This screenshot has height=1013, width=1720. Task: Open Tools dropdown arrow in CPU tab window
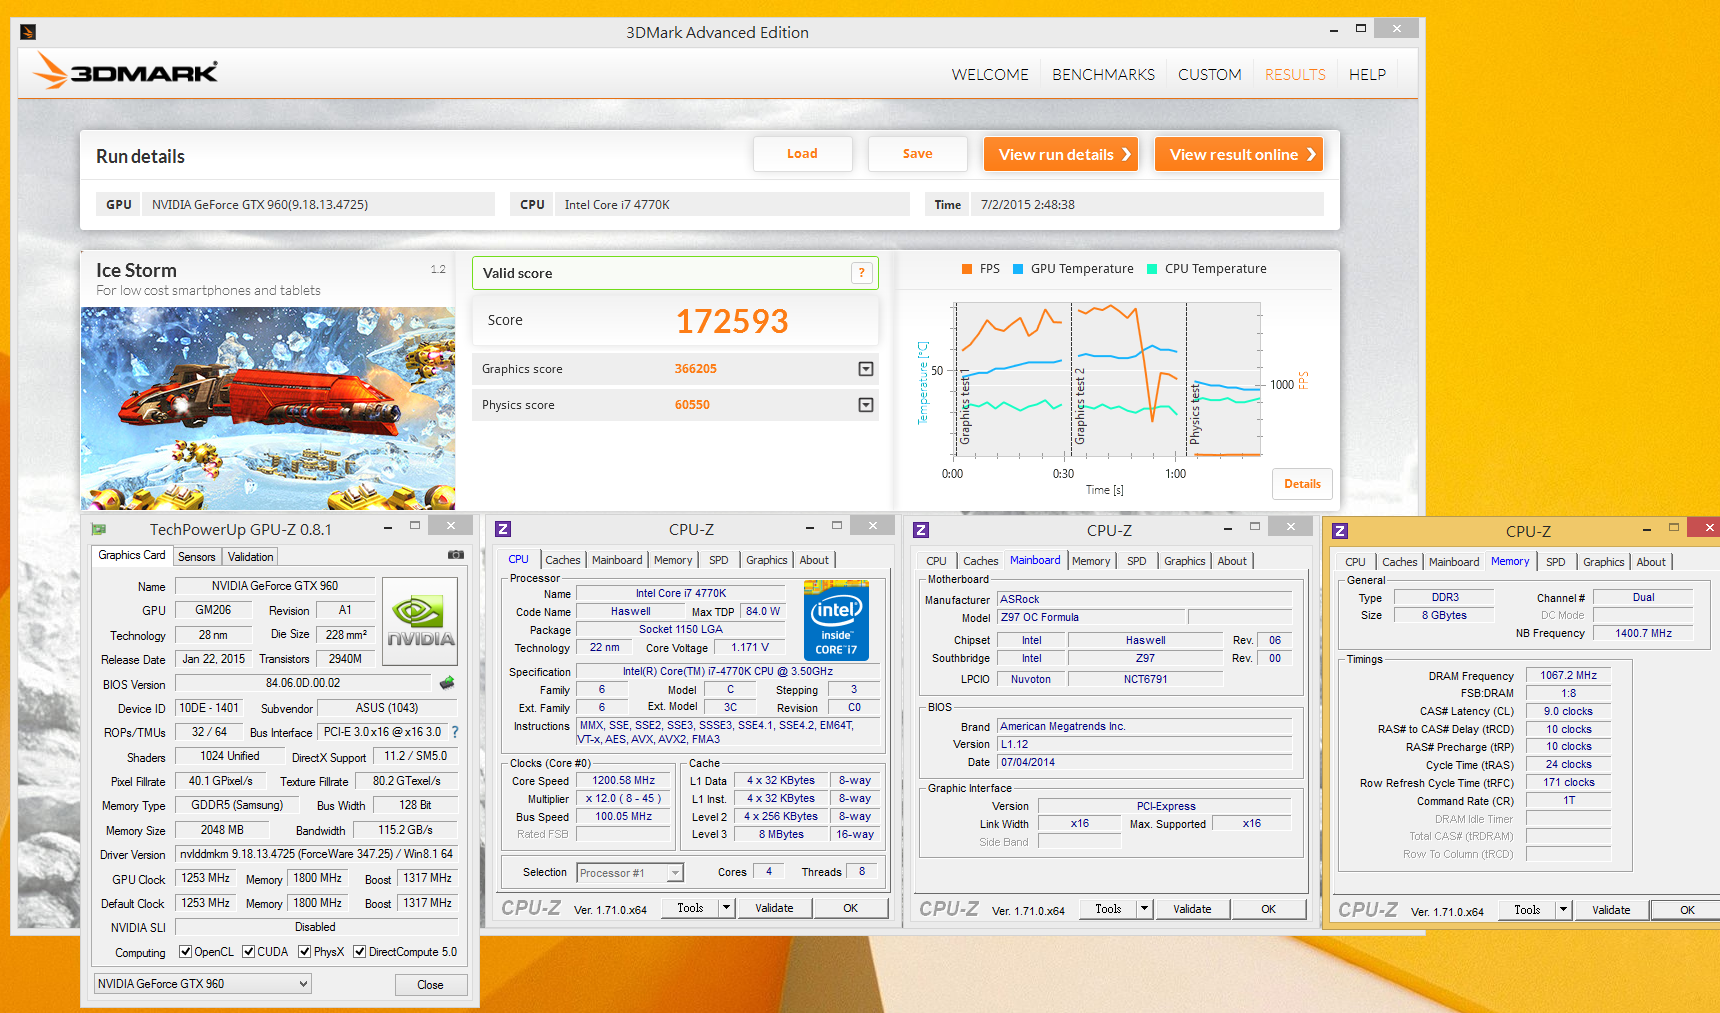(726, 908)
